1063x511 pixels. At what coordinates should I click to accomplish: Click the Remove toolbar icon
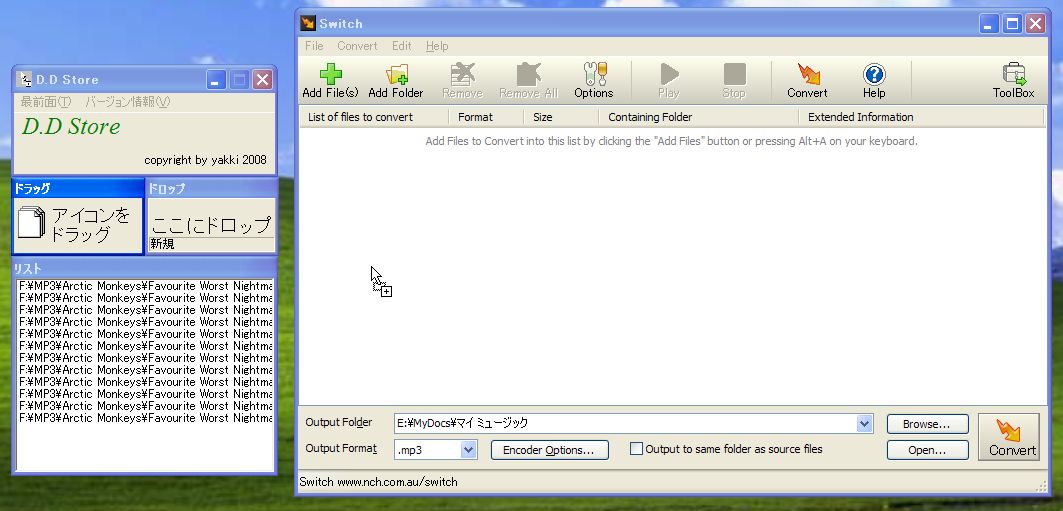[x=462, y=81]
